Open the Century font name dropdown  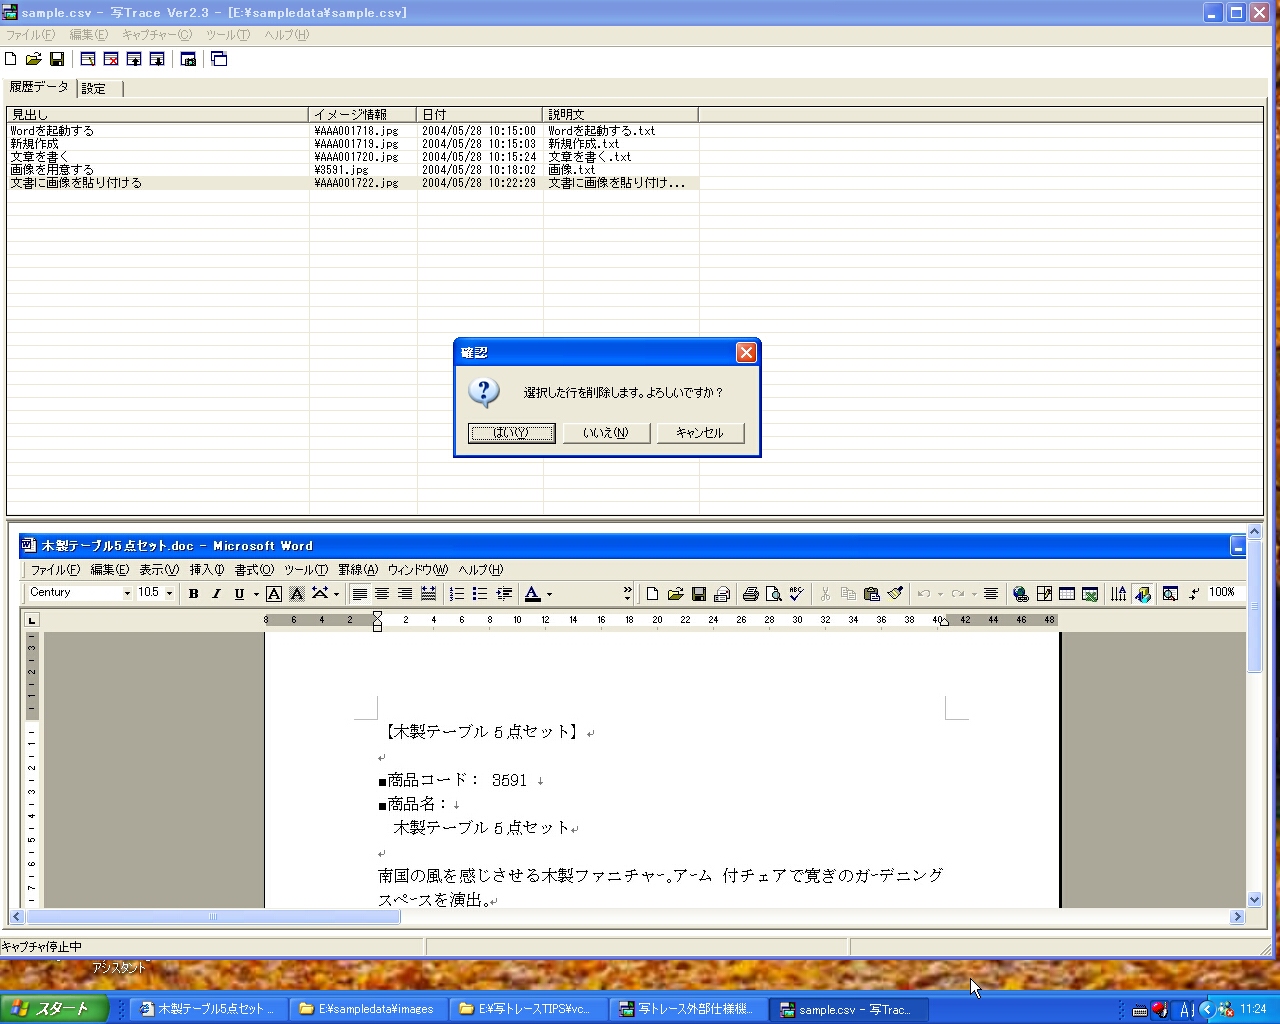[127, 593]
